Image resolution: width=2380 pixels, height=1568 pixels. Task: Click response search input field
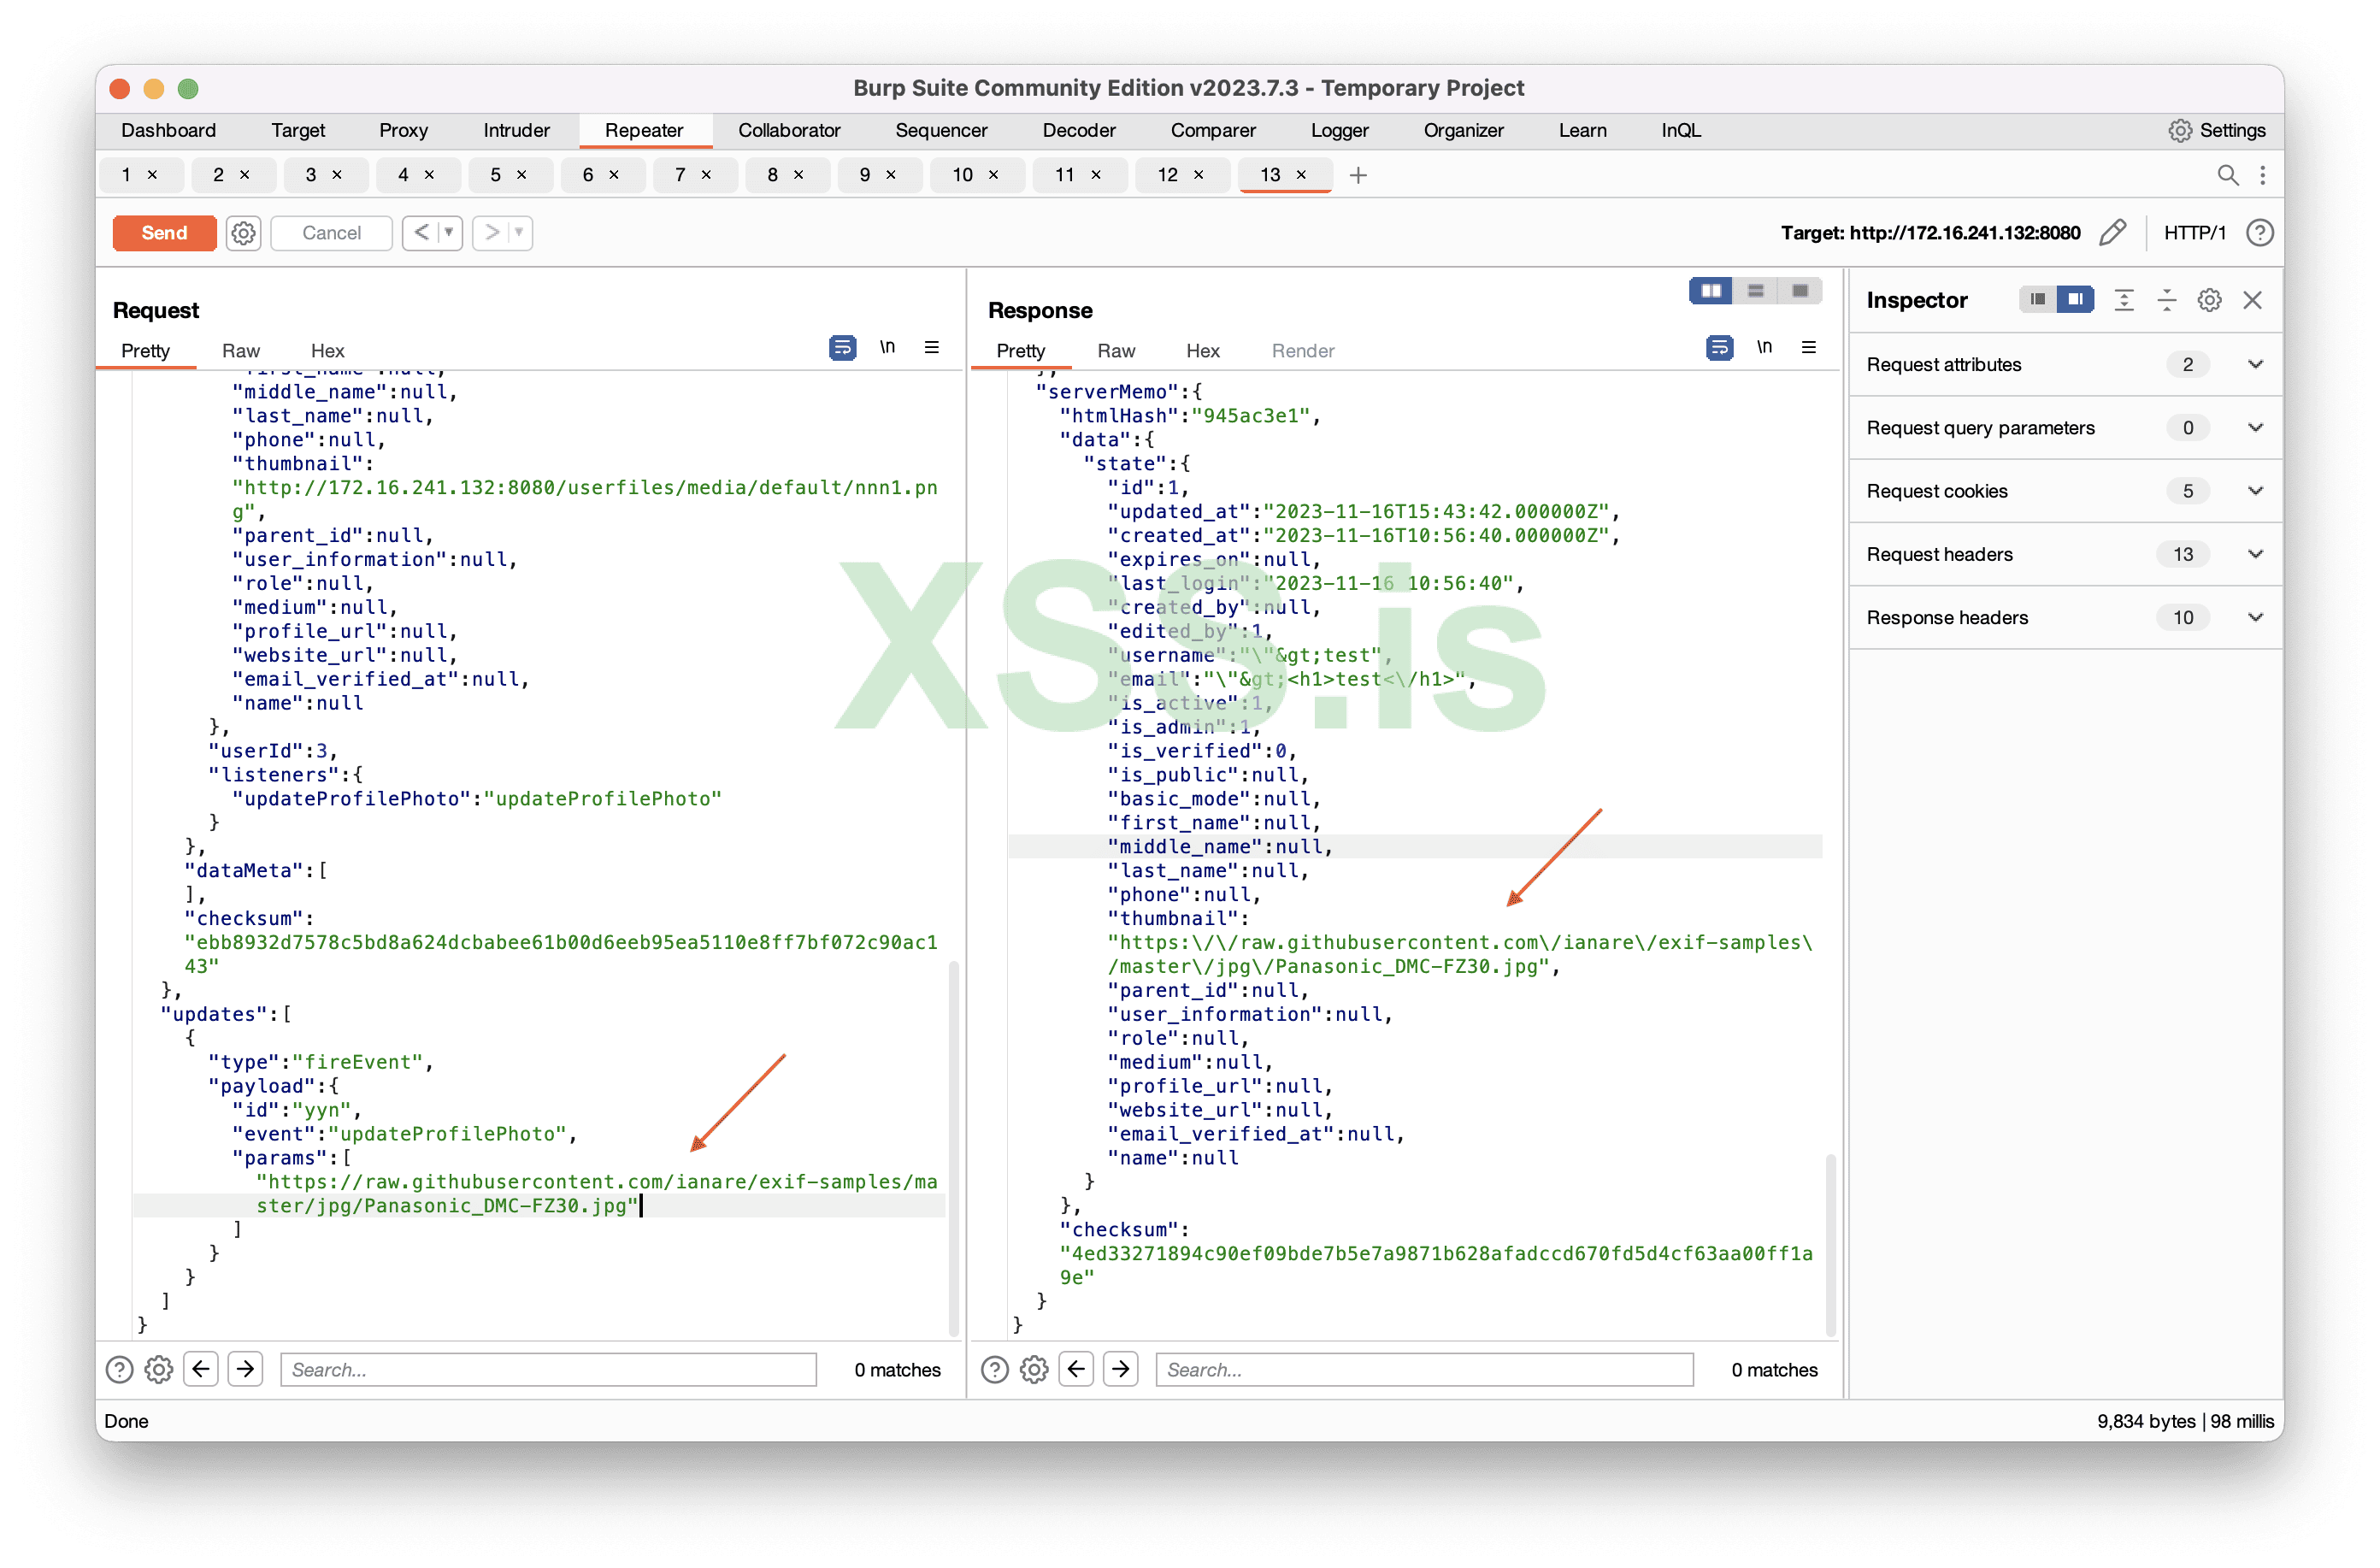tap(1423, 1369)
